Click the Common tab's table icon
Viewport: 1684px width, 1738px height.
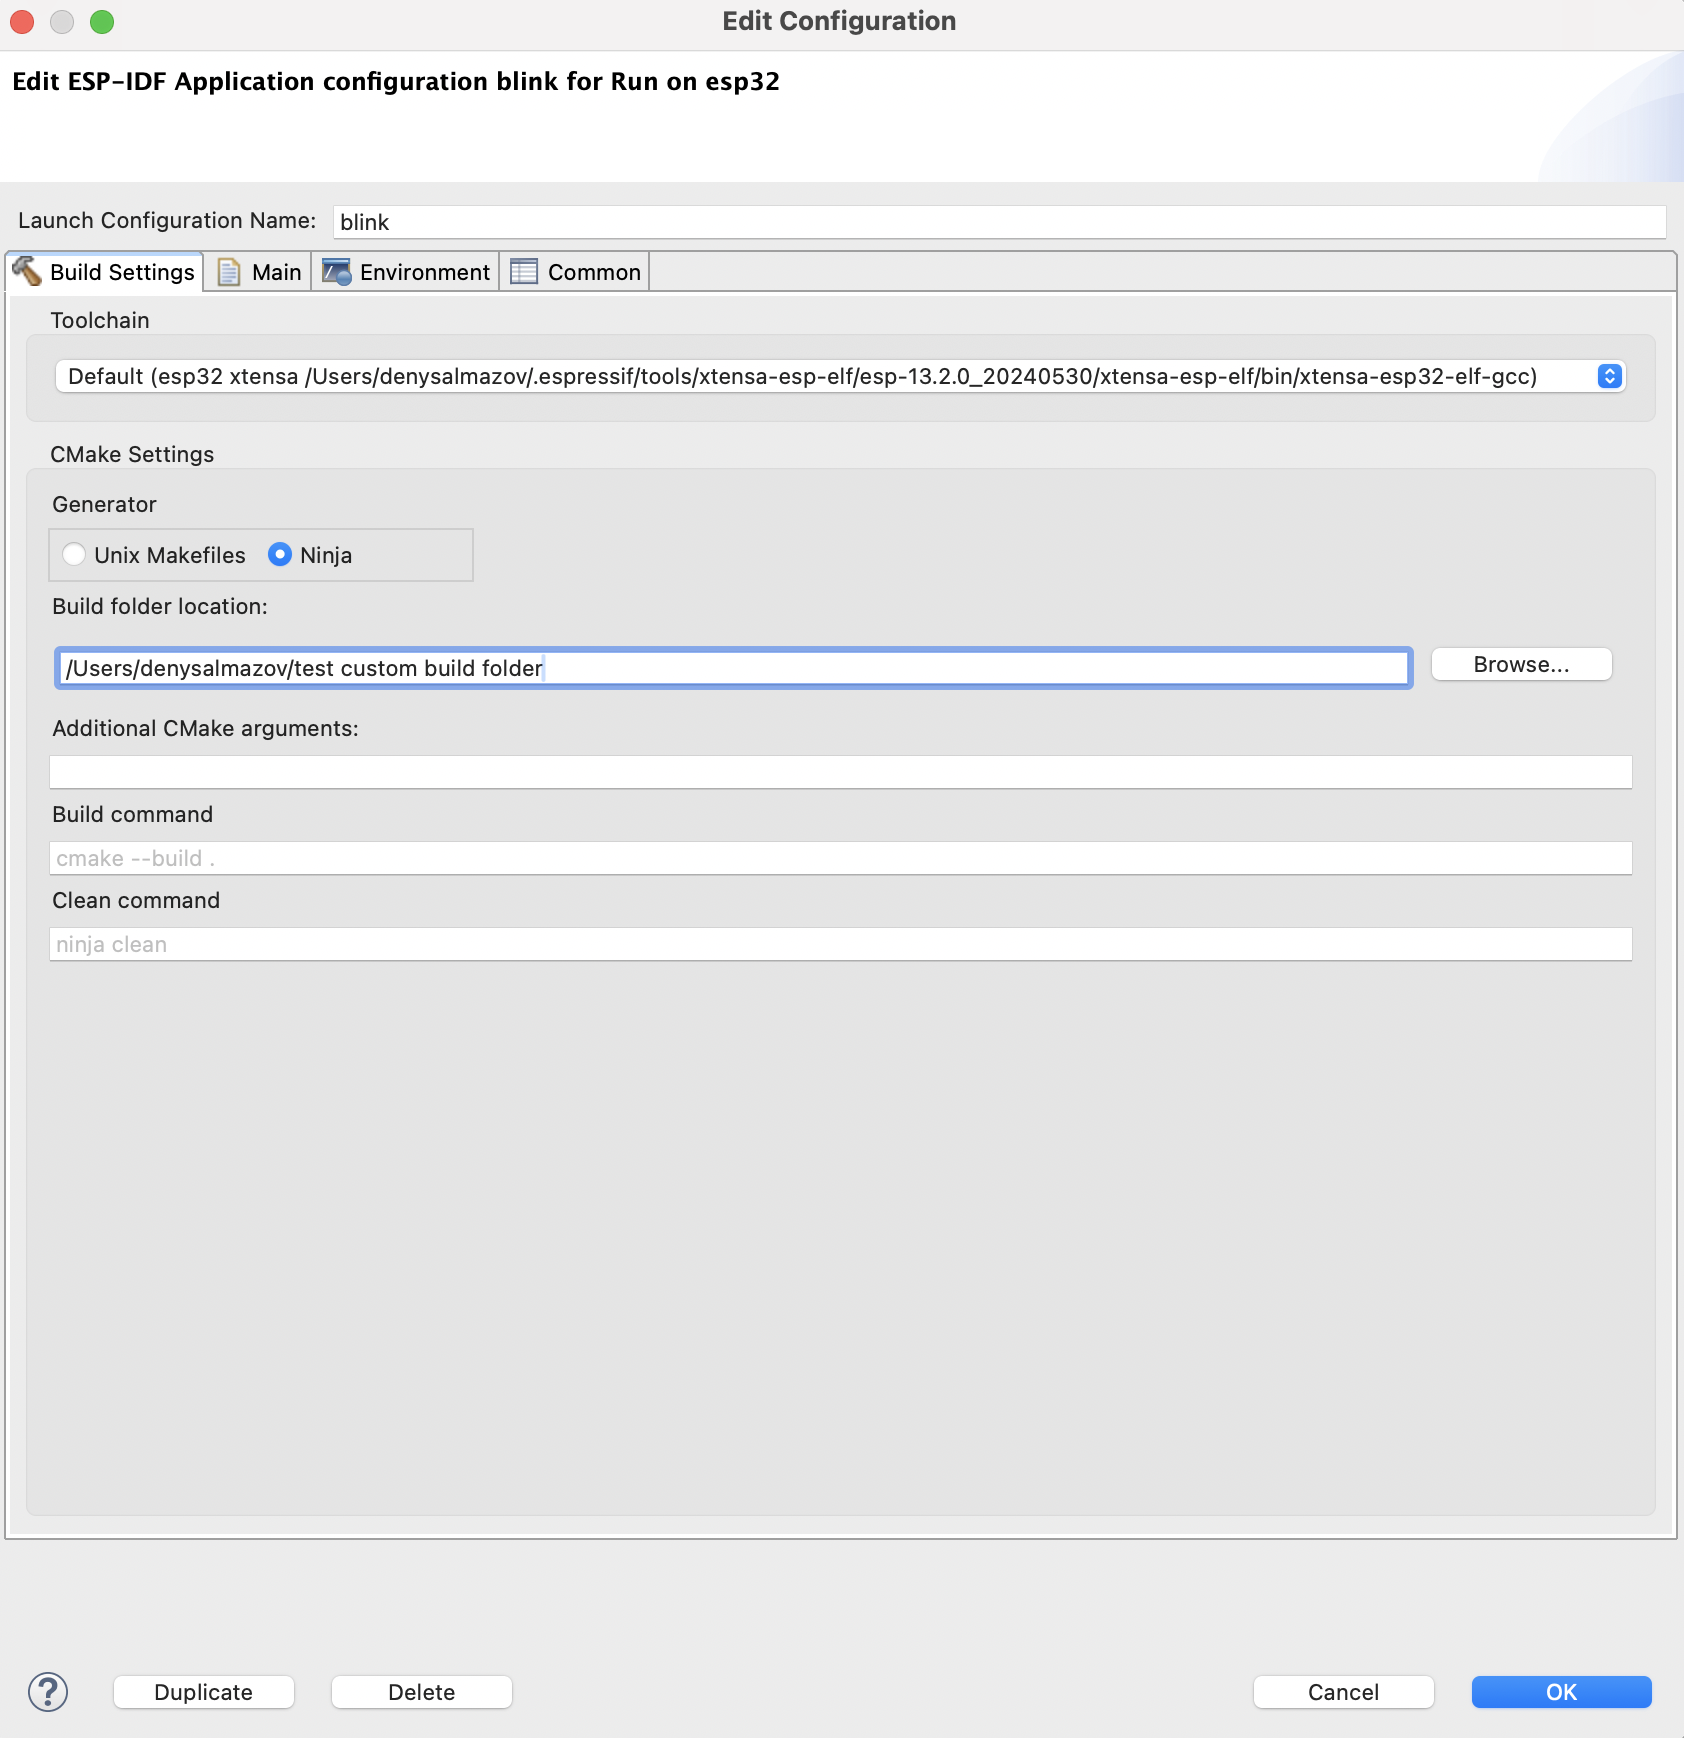(x=524, y=272)
